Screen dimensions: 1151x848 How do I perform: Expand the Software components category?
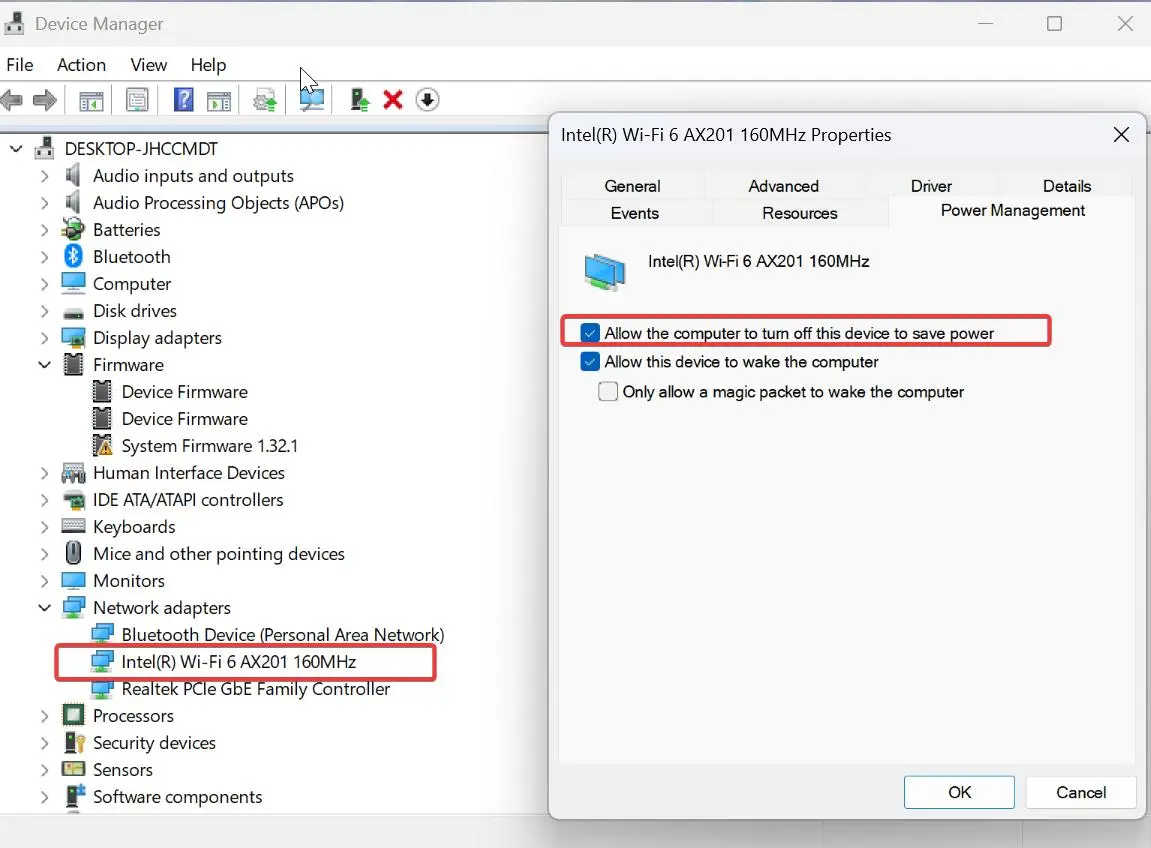(x=45, y=797)
